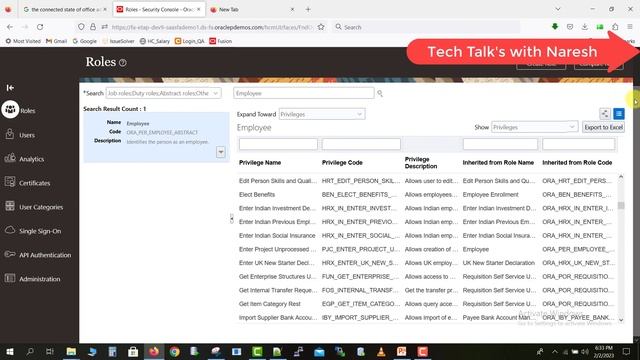
Task: Select Enter Indian Social Insurance row
Action: click(x=427, y=236)
